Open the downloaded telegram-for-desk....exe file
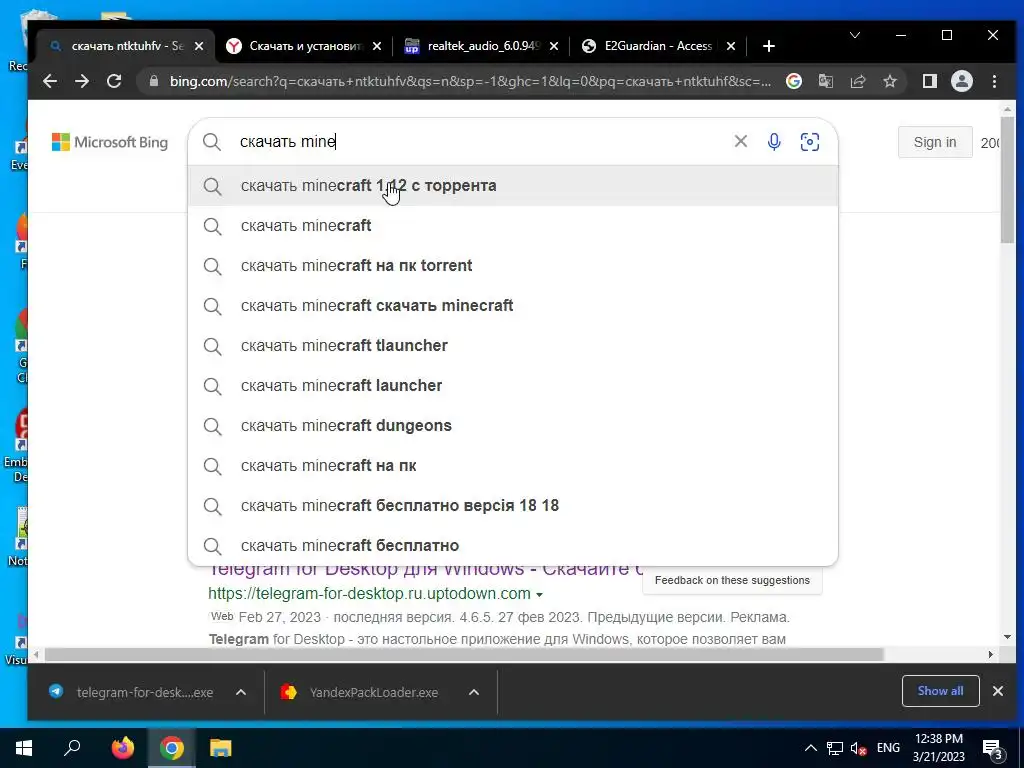 pyautogui.click(x=132, y=692)
